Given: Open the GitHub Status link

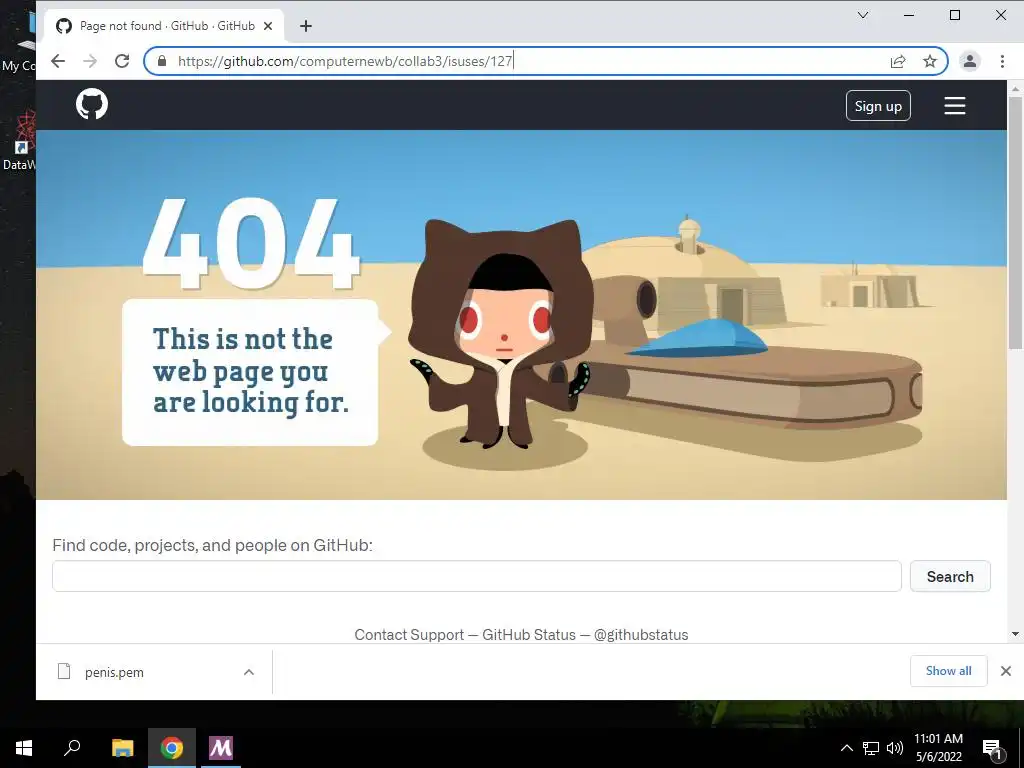Looking at the screenshot, I should [x=529, y=635].
